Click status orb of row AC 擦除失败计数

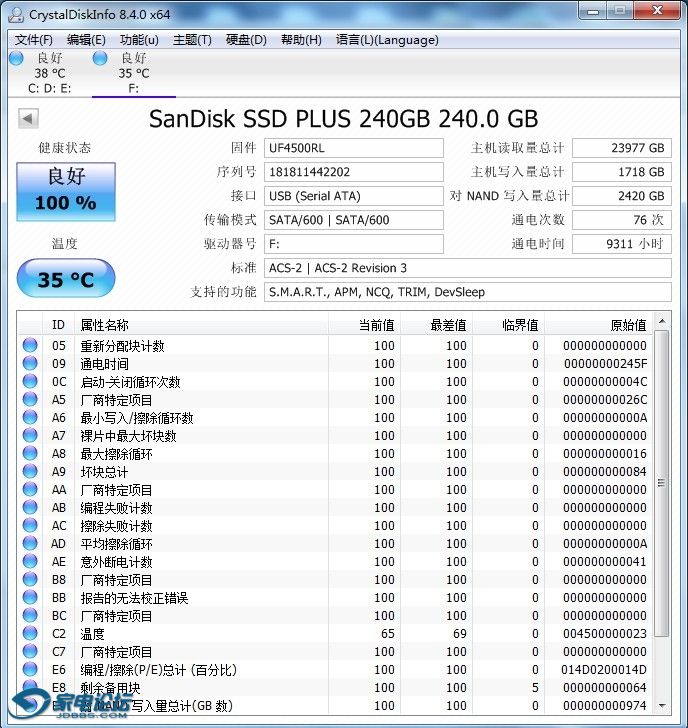[x=30, y=525]
